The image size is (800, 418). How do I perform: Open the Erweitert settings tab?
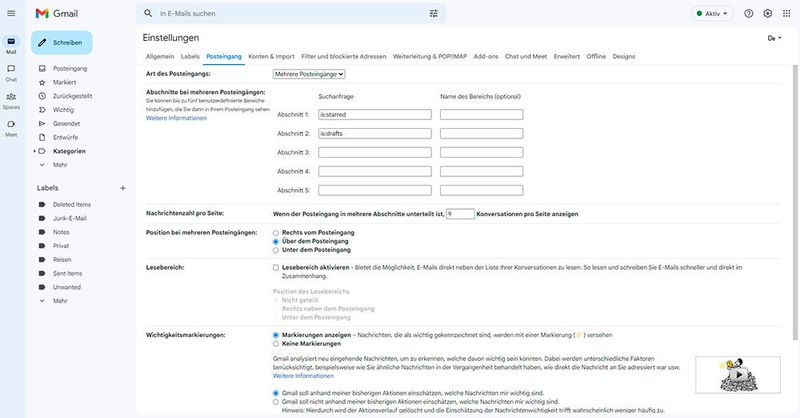coord(566,57)
